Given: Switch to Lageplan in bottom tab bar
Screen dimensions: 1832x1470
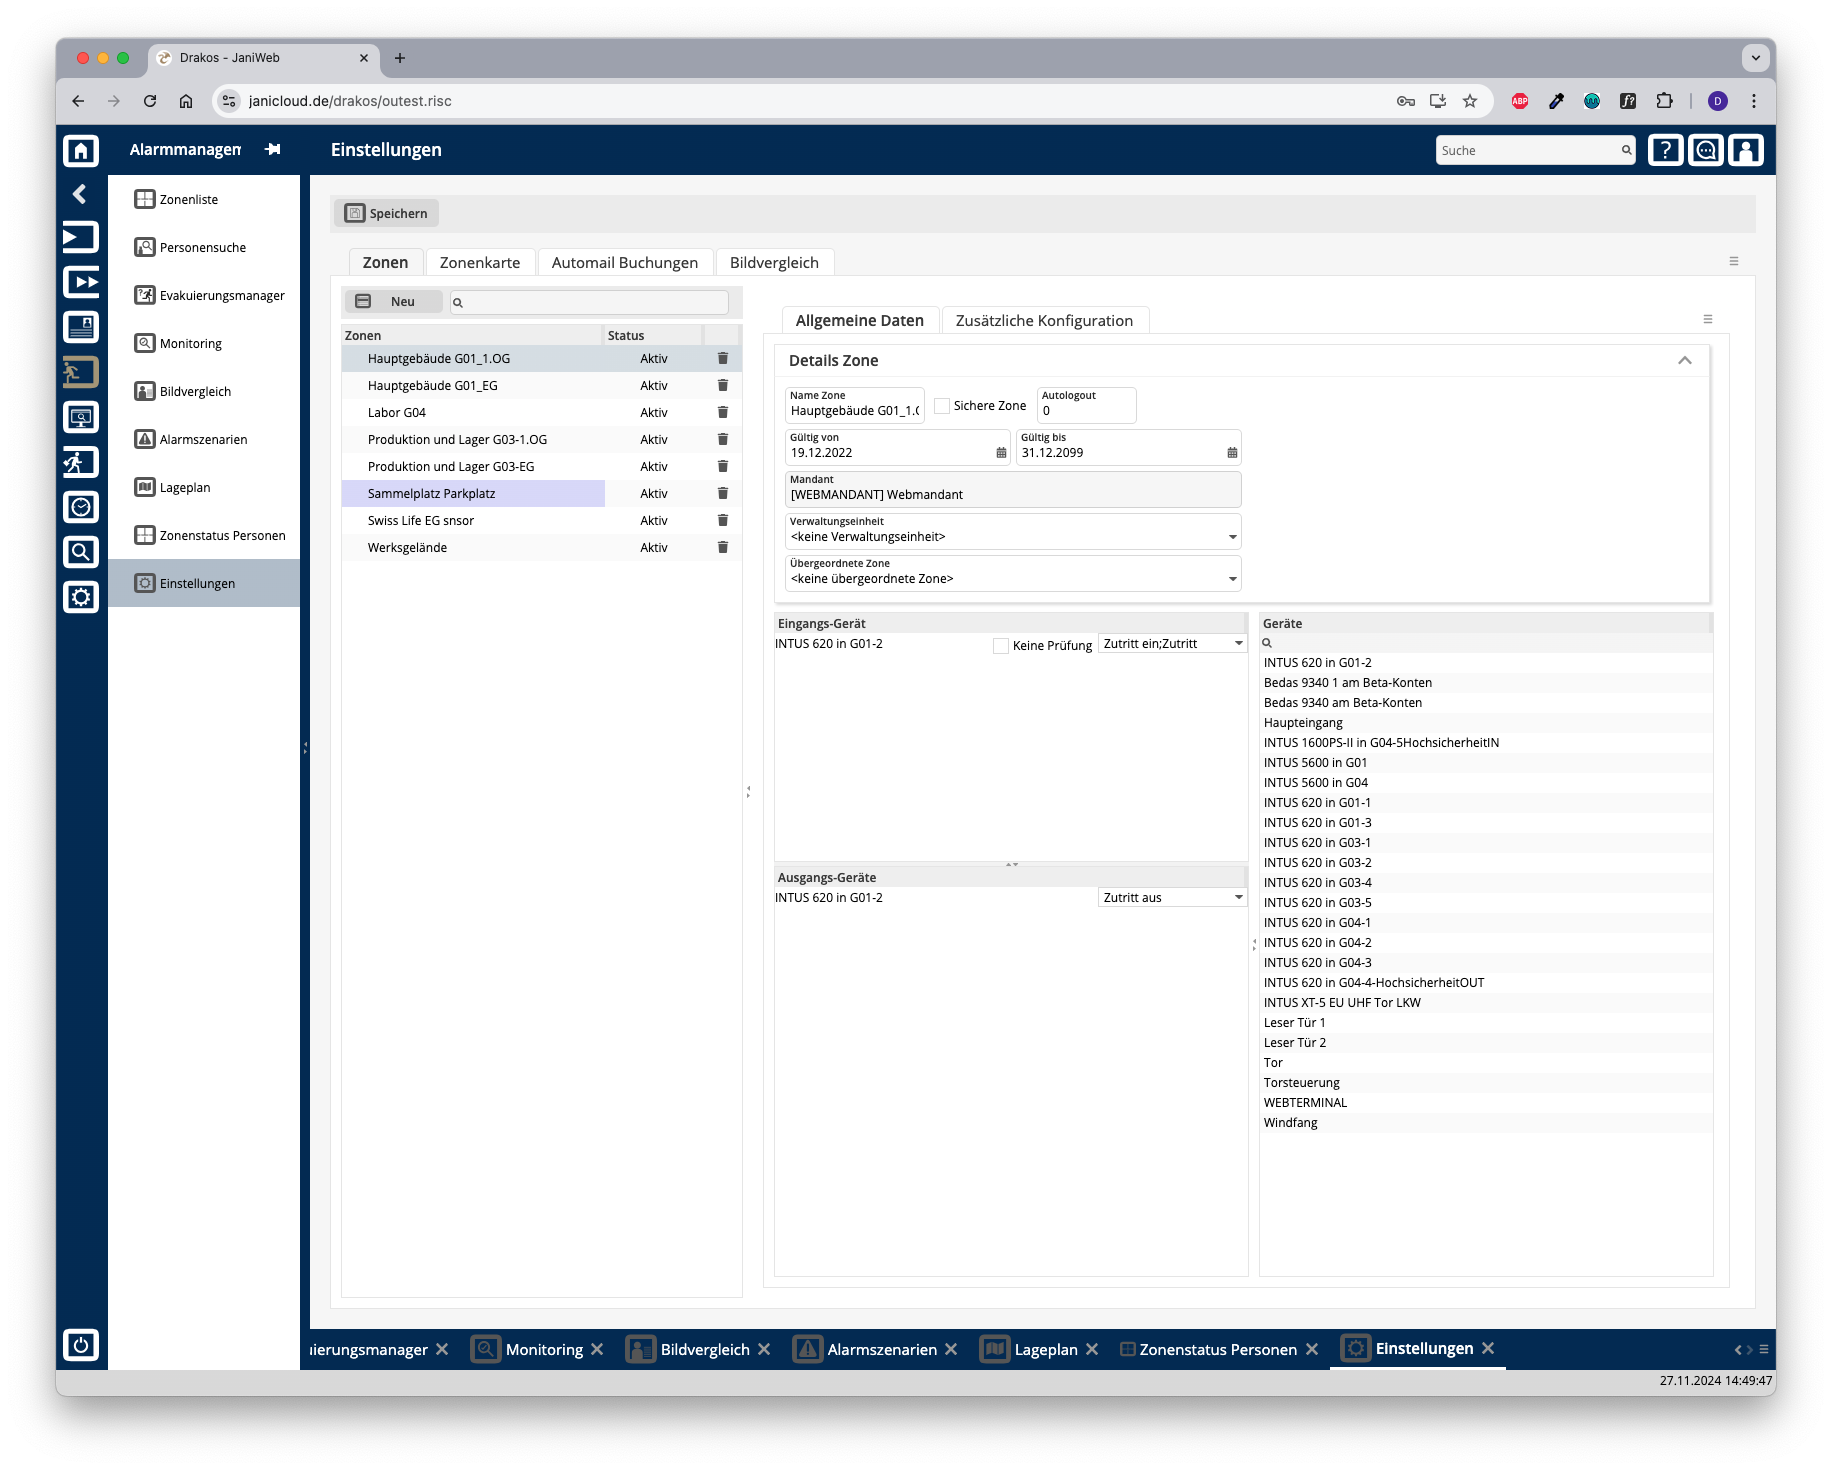Looking at the screenshot, I should [x=1046, y=1349].
